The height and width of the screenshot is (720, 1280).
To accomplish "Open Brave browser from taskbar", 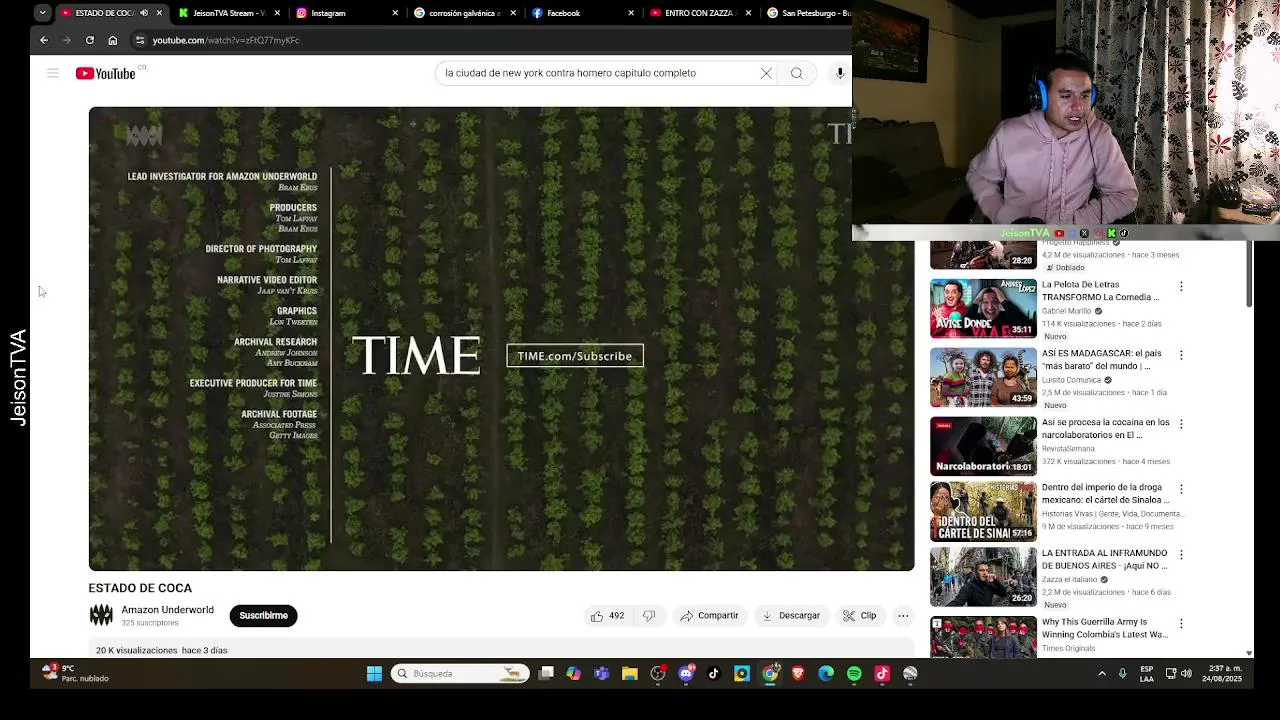I will (x=798, y=674).
